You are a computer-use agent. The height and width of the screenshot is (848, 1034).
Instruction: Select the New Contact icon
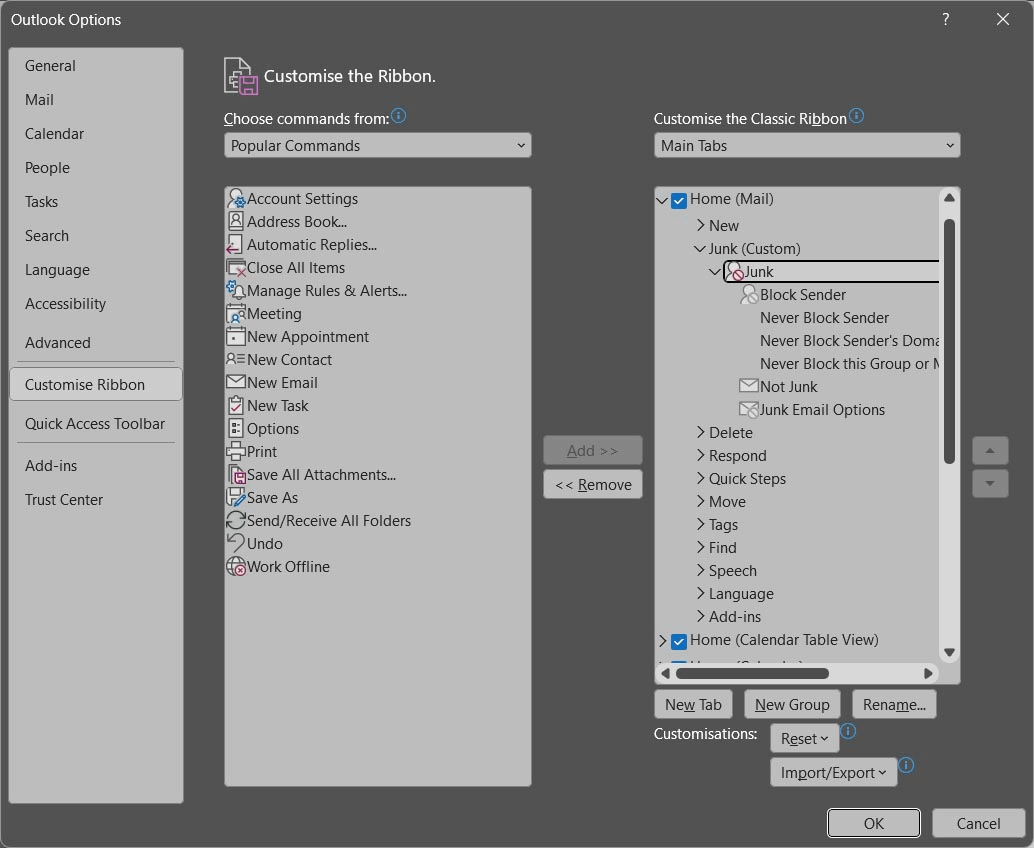pyautogui.click(x=235, y=359)
